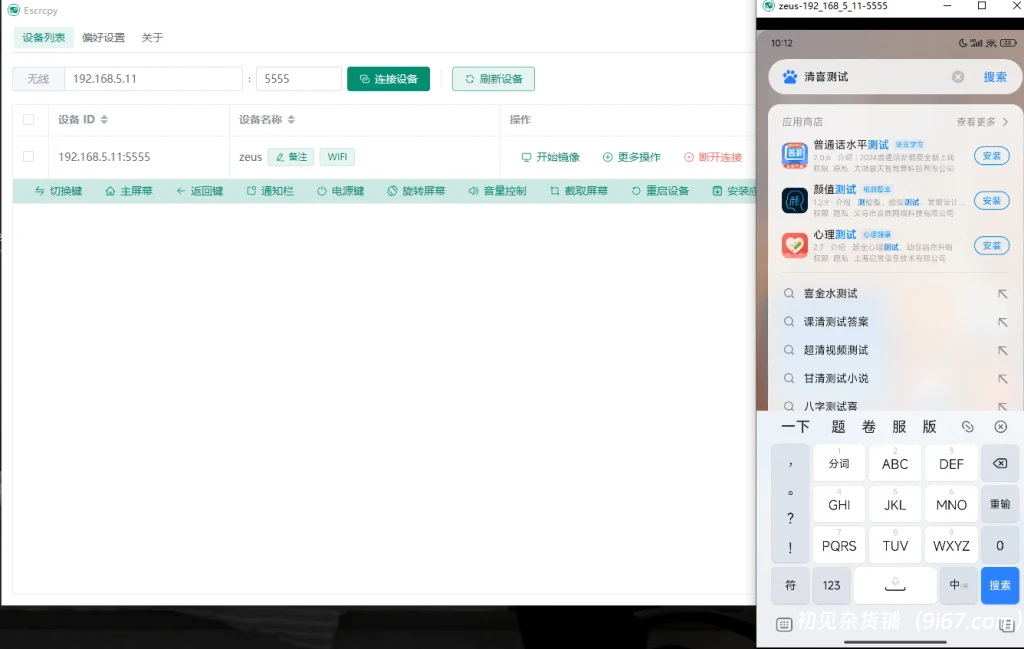Click the 连接设备 connect button
The height and width of the screenshot is (649, 1024).
387,78
